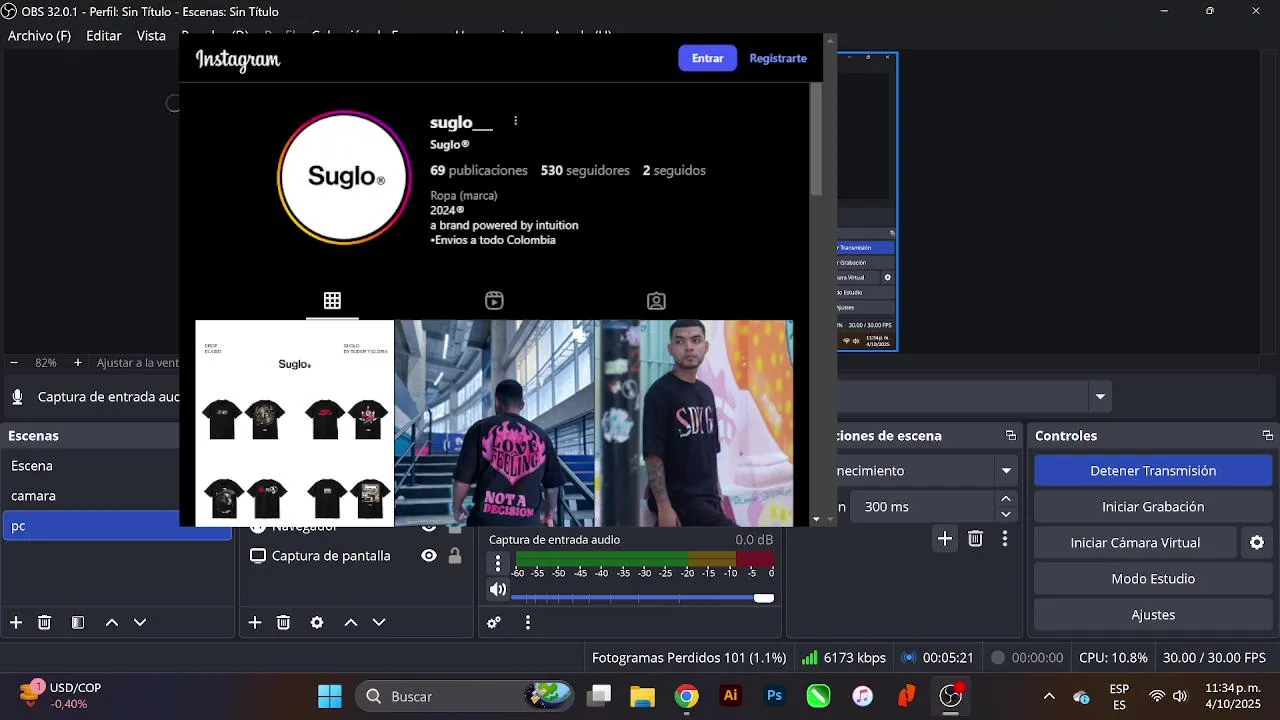This screenshot has height=720, width=1280.
Task: Select the Escena scene
Action: tap(117, 466)
